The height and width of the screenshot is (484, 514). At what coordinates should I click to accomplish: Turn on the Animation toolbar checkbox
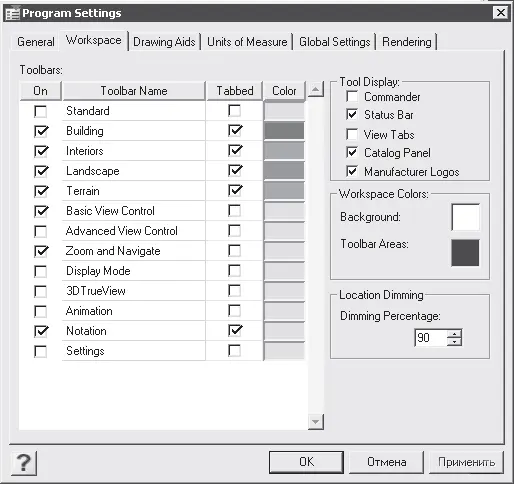41,311
